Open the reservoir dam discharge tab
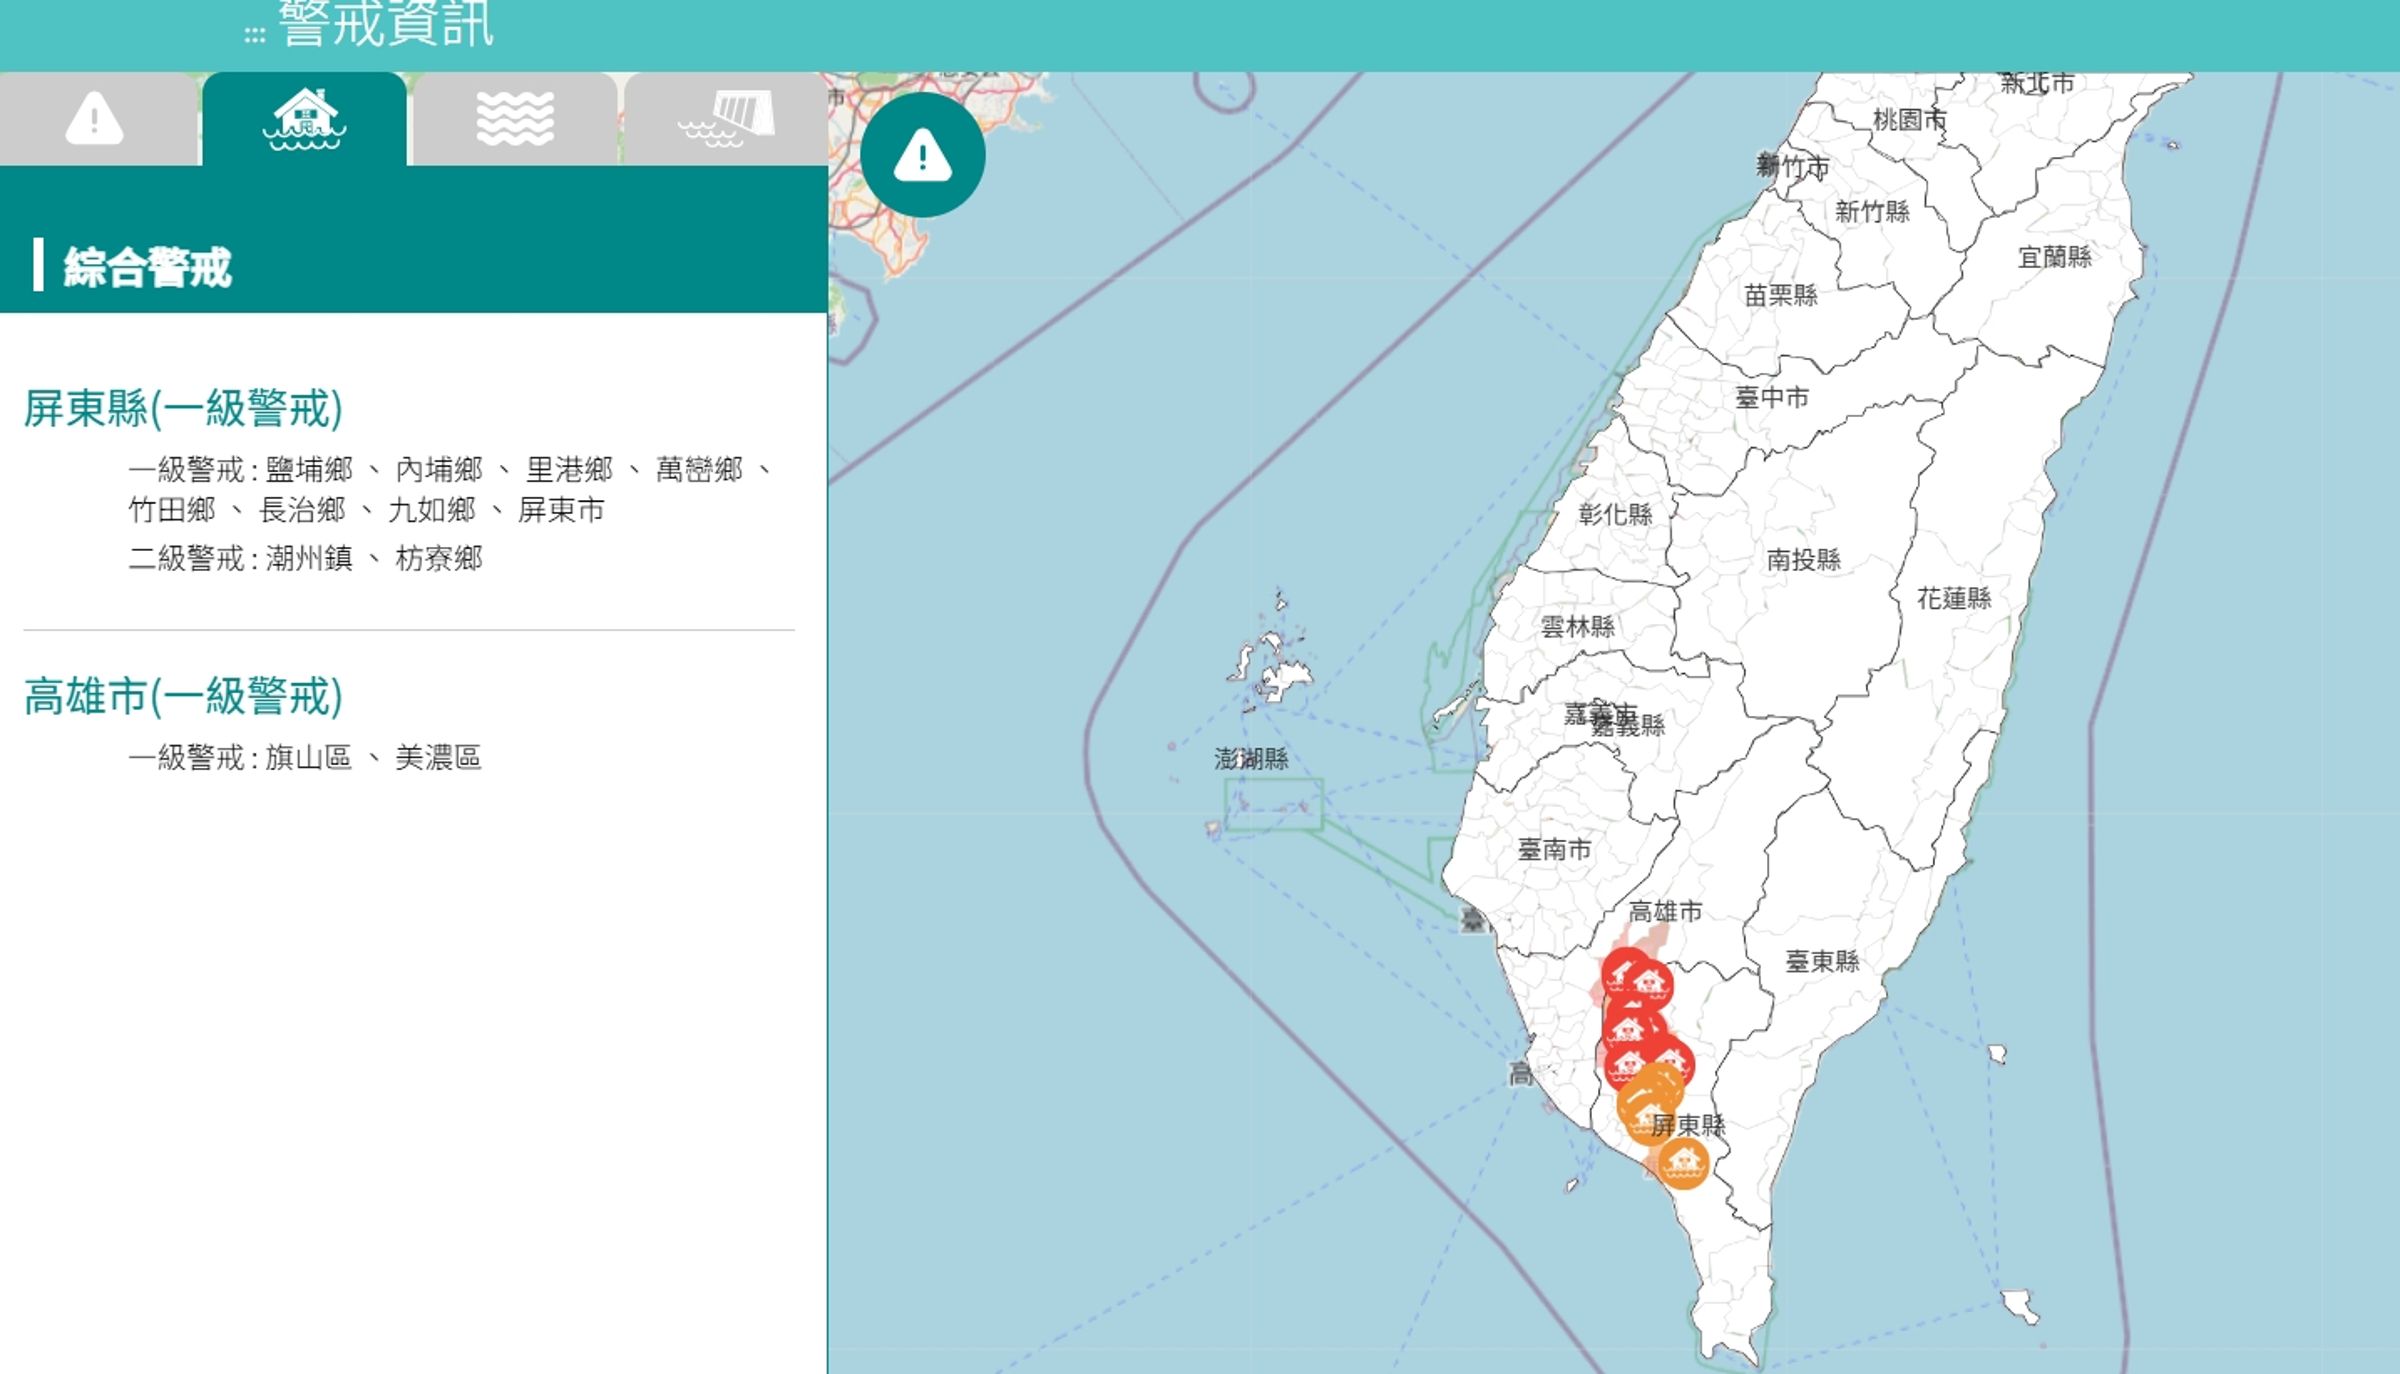This screenshot has width=2400, height=1374. (x=726, y=119)
